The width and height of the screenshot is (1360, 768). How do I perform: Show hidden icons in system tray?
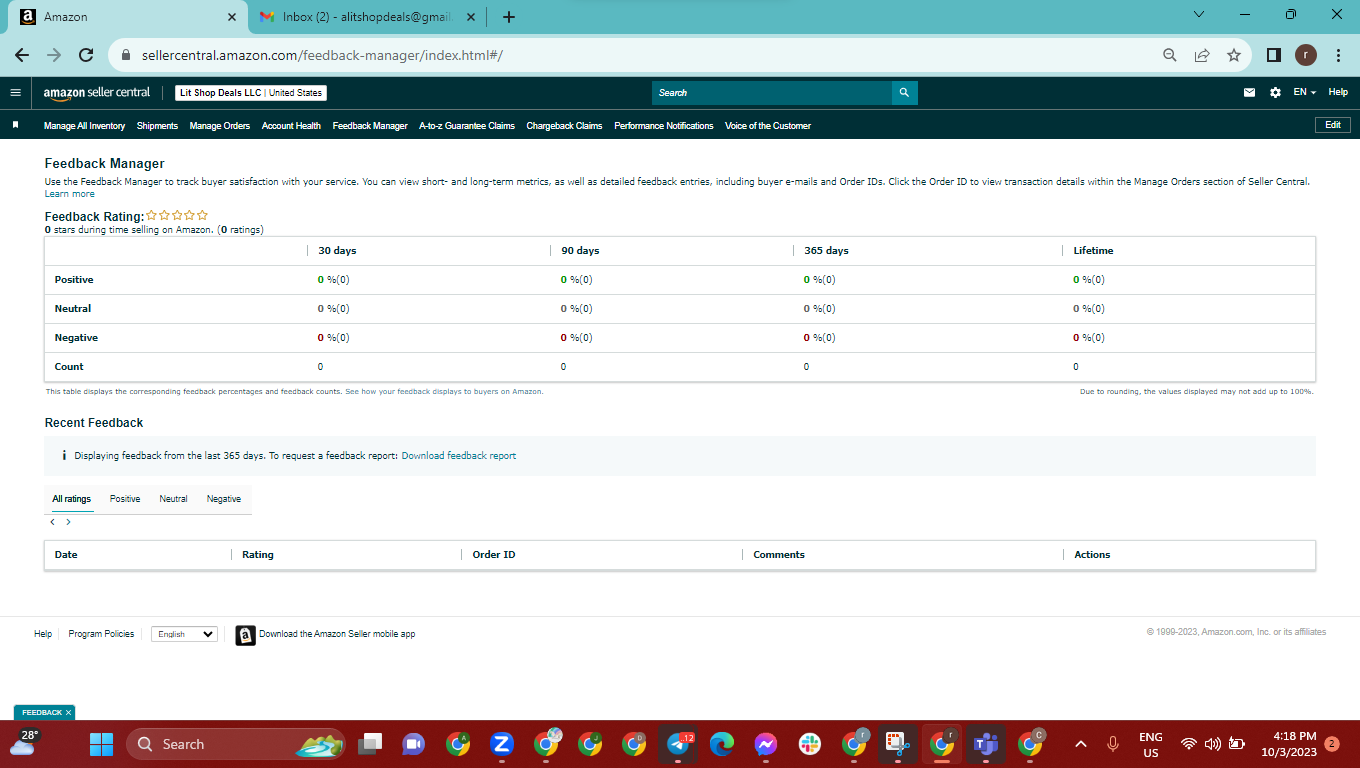point(1080,744)
